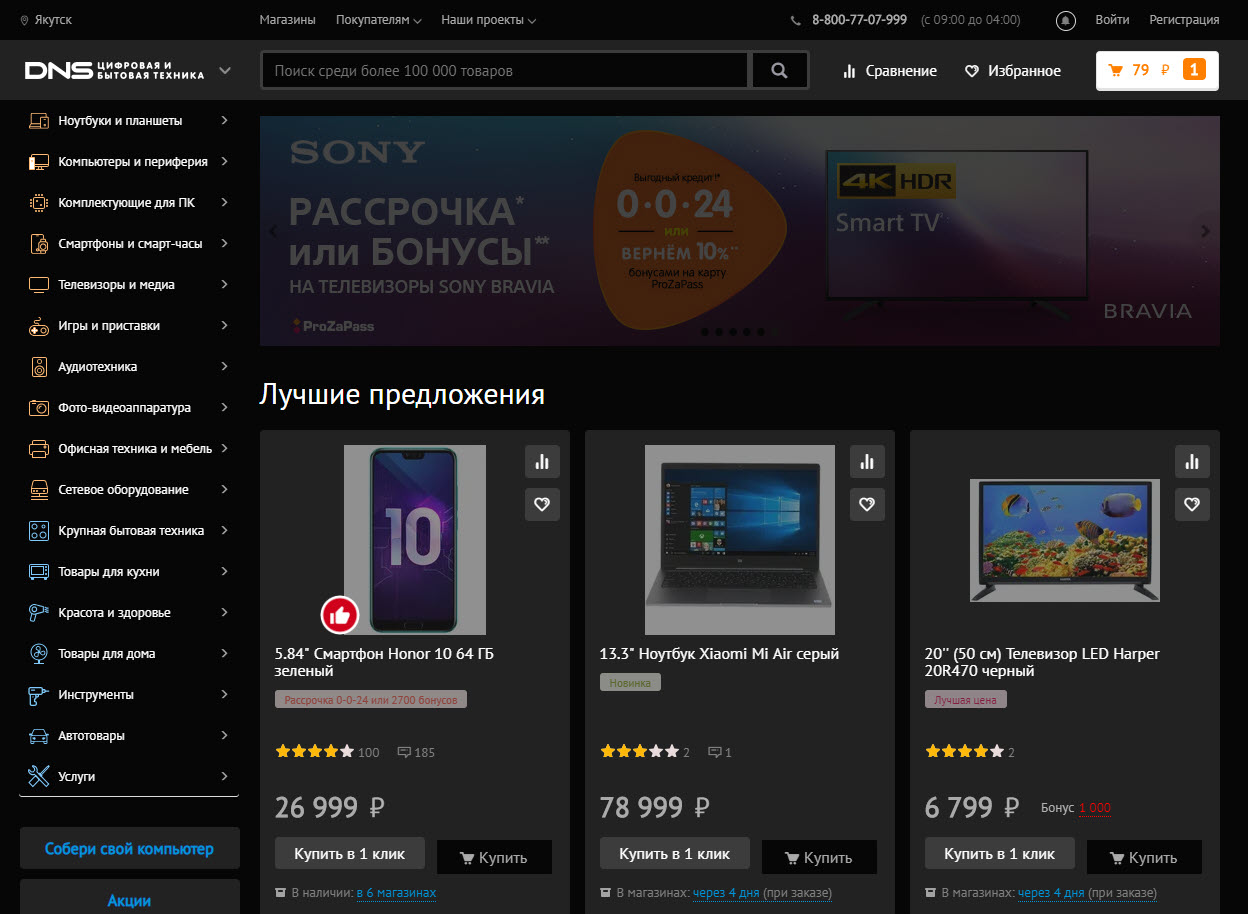Open the notifications bell icon
The height and width of the screenshot is (914, 1248).
[x=1066, y=20]
